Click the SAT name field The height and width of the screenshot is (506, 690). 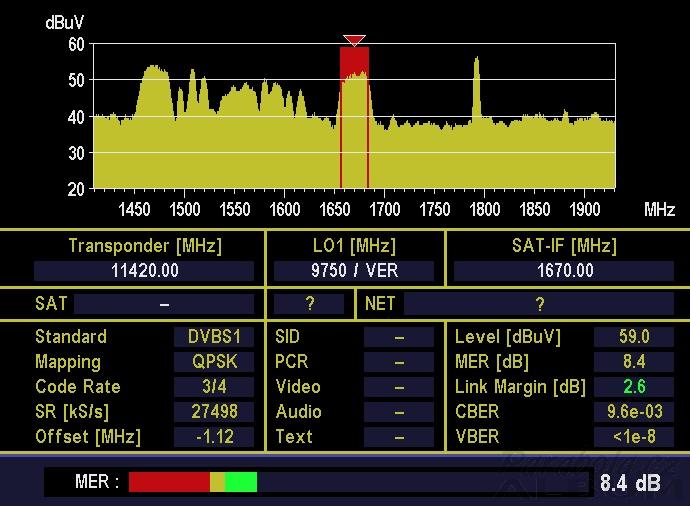(164, 304)
